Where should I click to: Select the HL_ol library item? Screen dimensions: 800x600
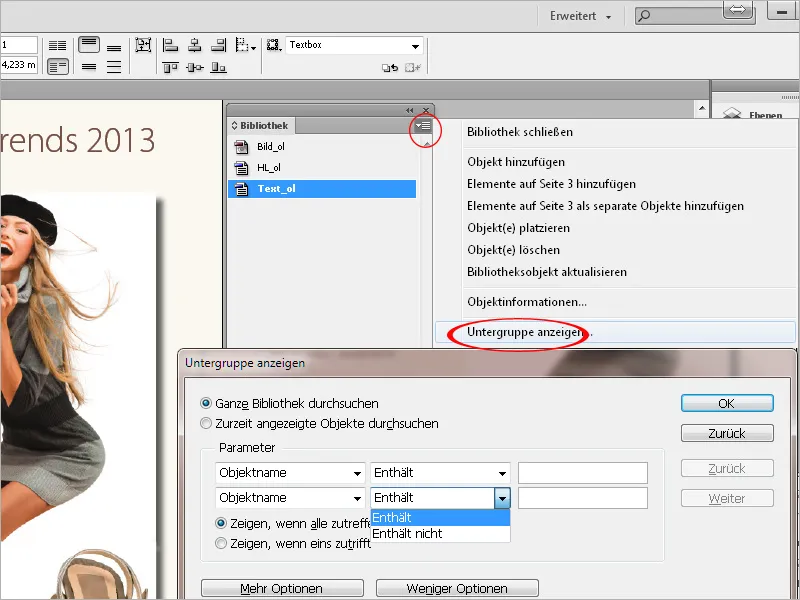point(321,168)
